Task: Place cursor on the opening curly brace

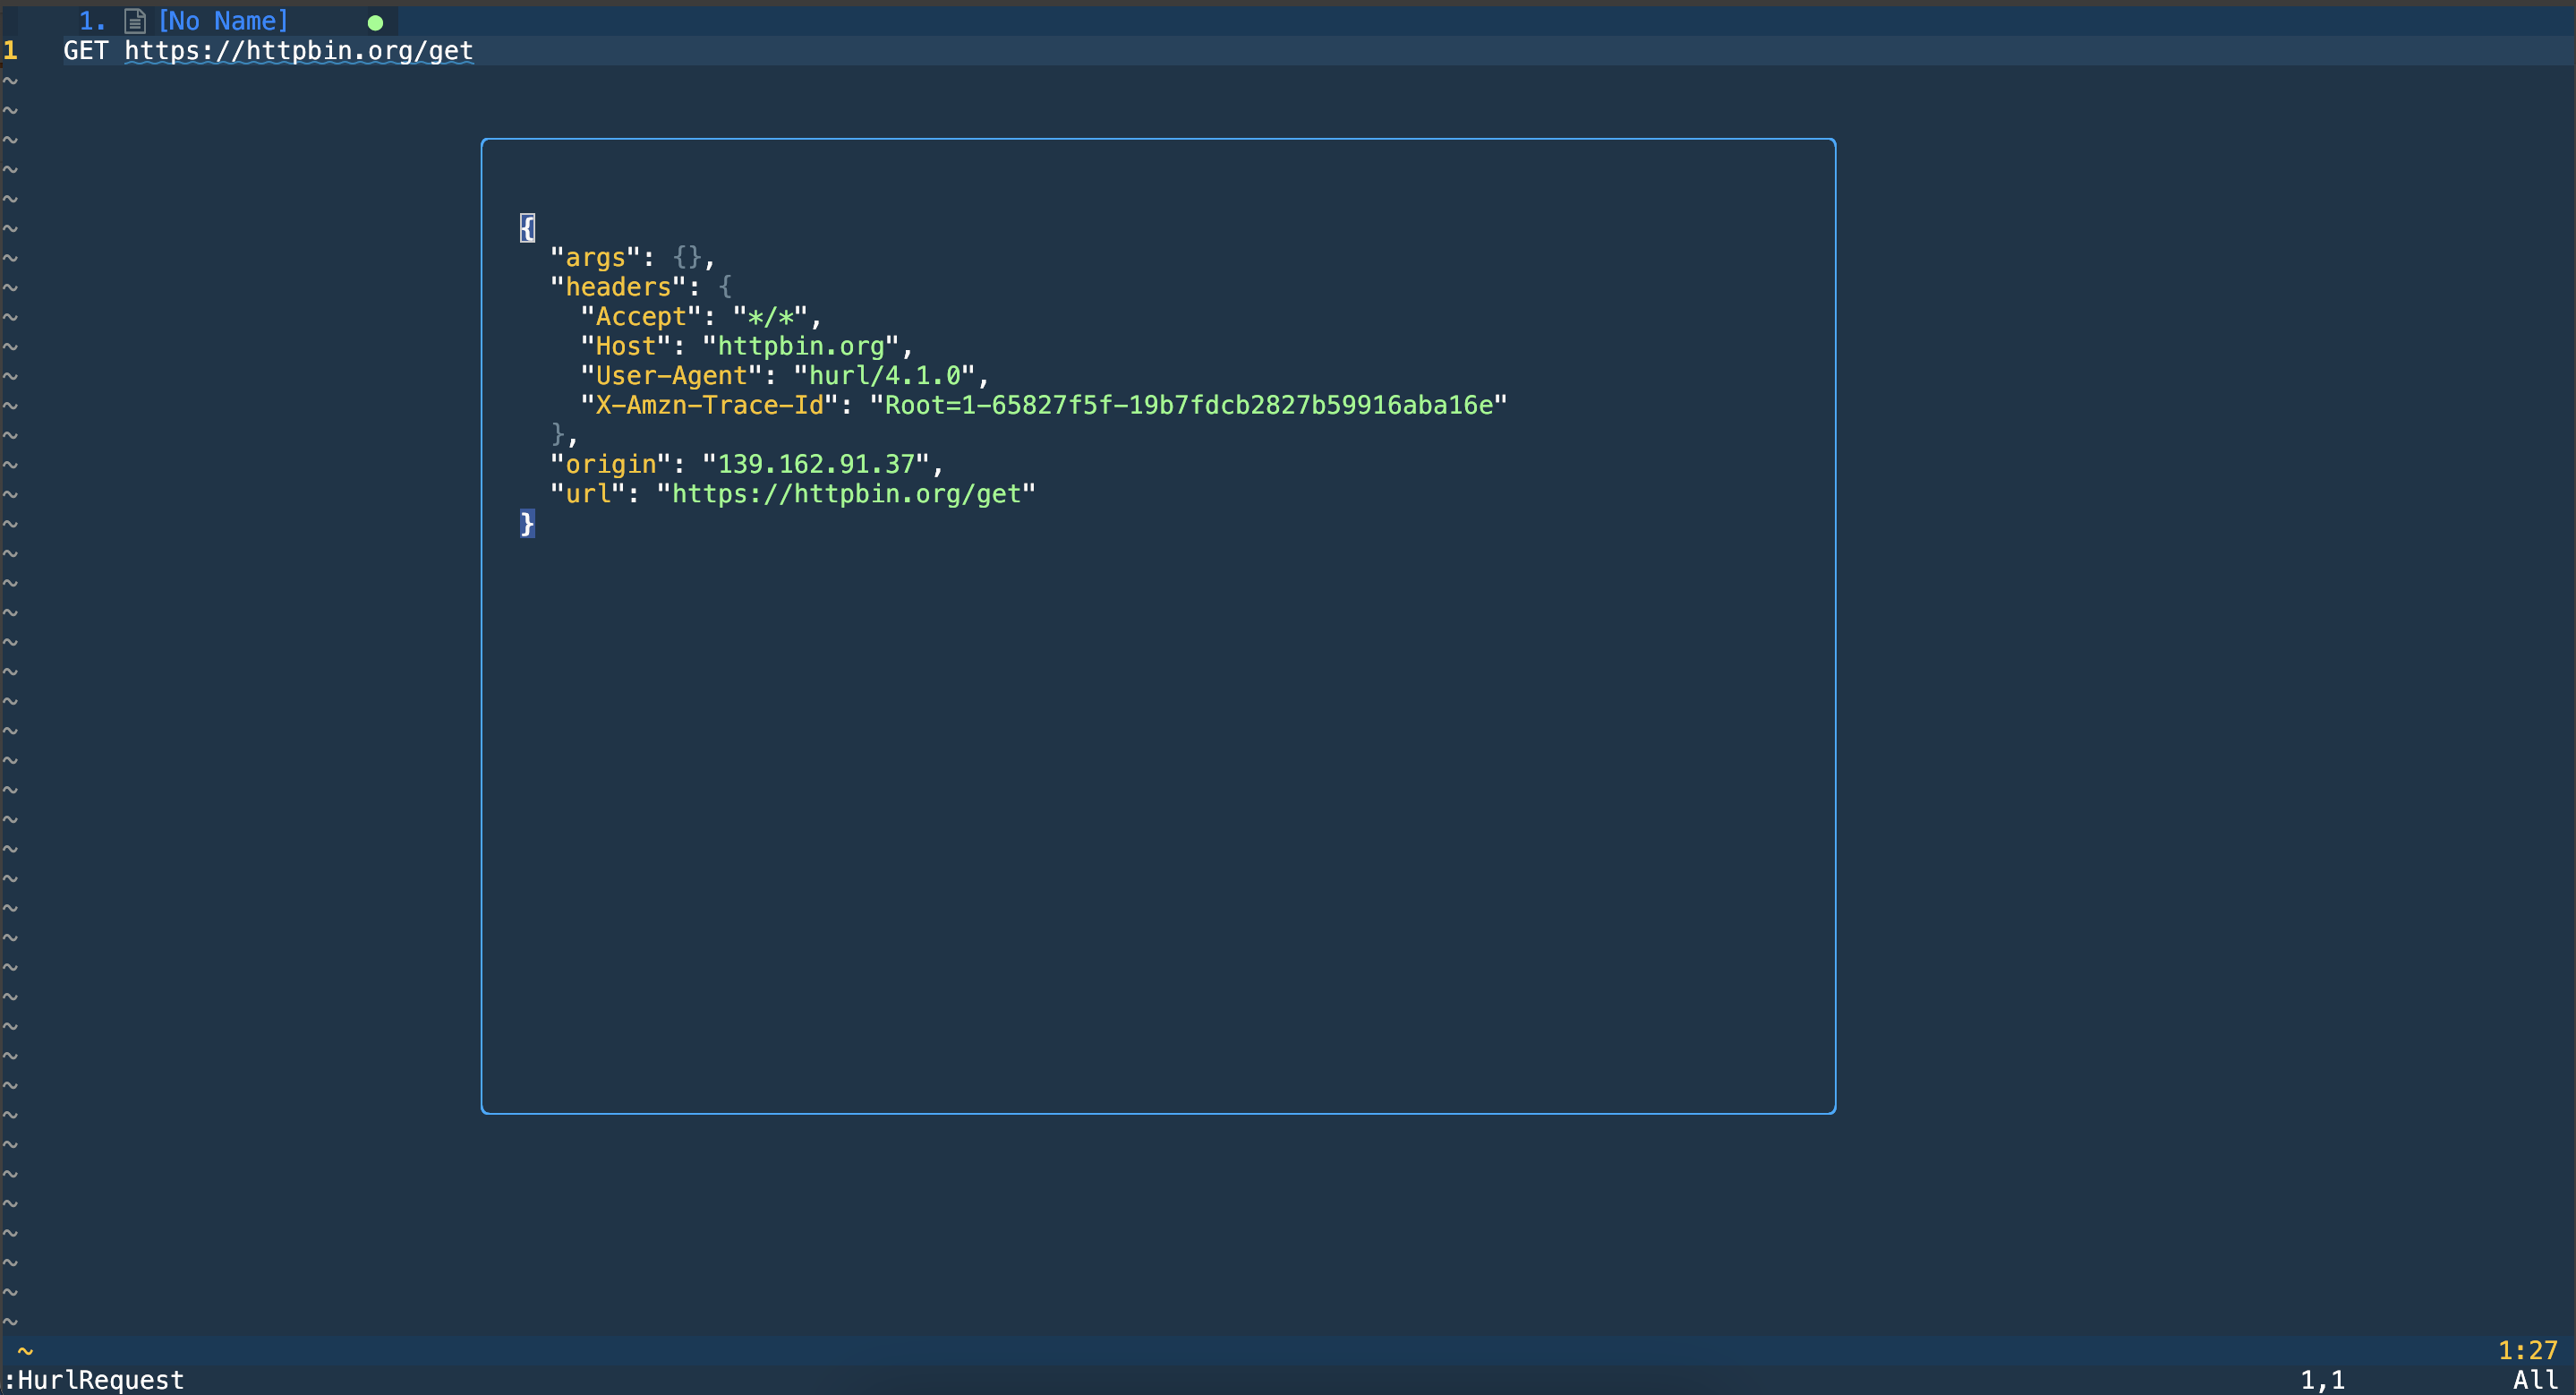Action: [x=527, y=228]
